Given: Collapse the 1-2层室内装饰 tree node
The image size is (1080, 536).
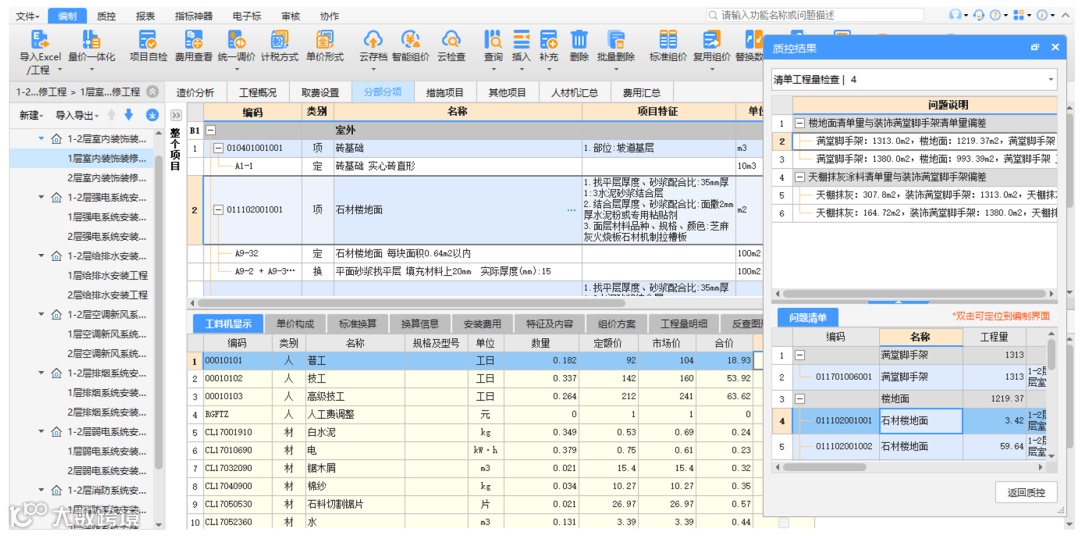Looking at the screenshot, I should point(41,138).
